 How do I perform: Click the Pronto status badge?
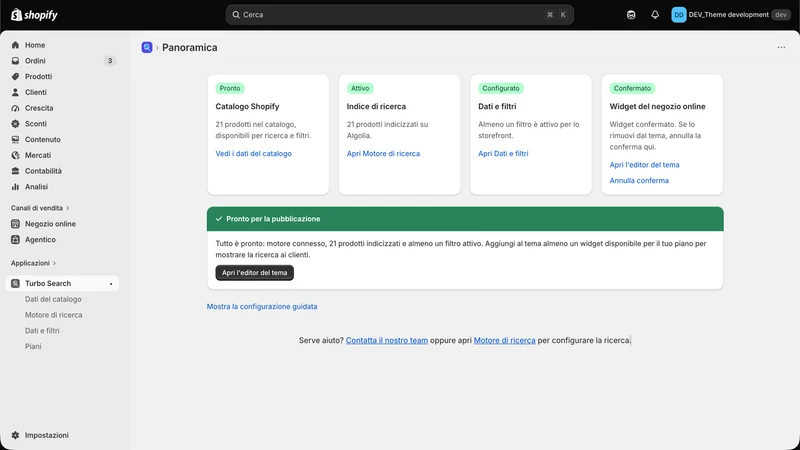pyautogui.click(x=230, y=88)
